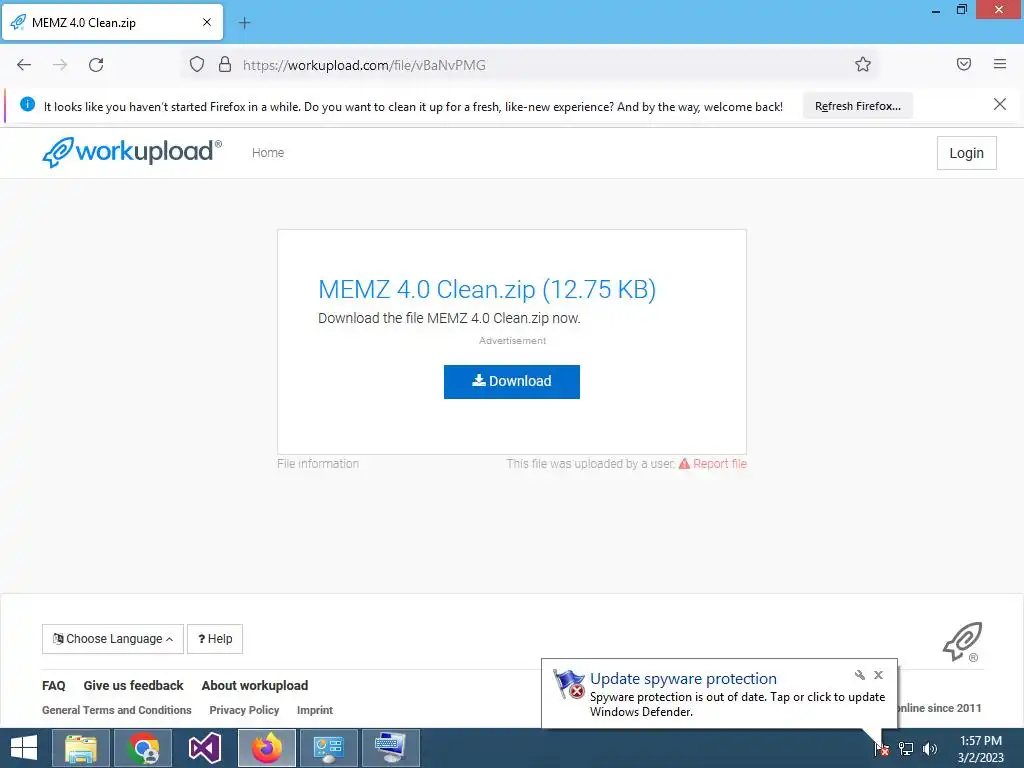1024x768 pixels.
Task: Click the forward navigation arrow
Action: 60,65
